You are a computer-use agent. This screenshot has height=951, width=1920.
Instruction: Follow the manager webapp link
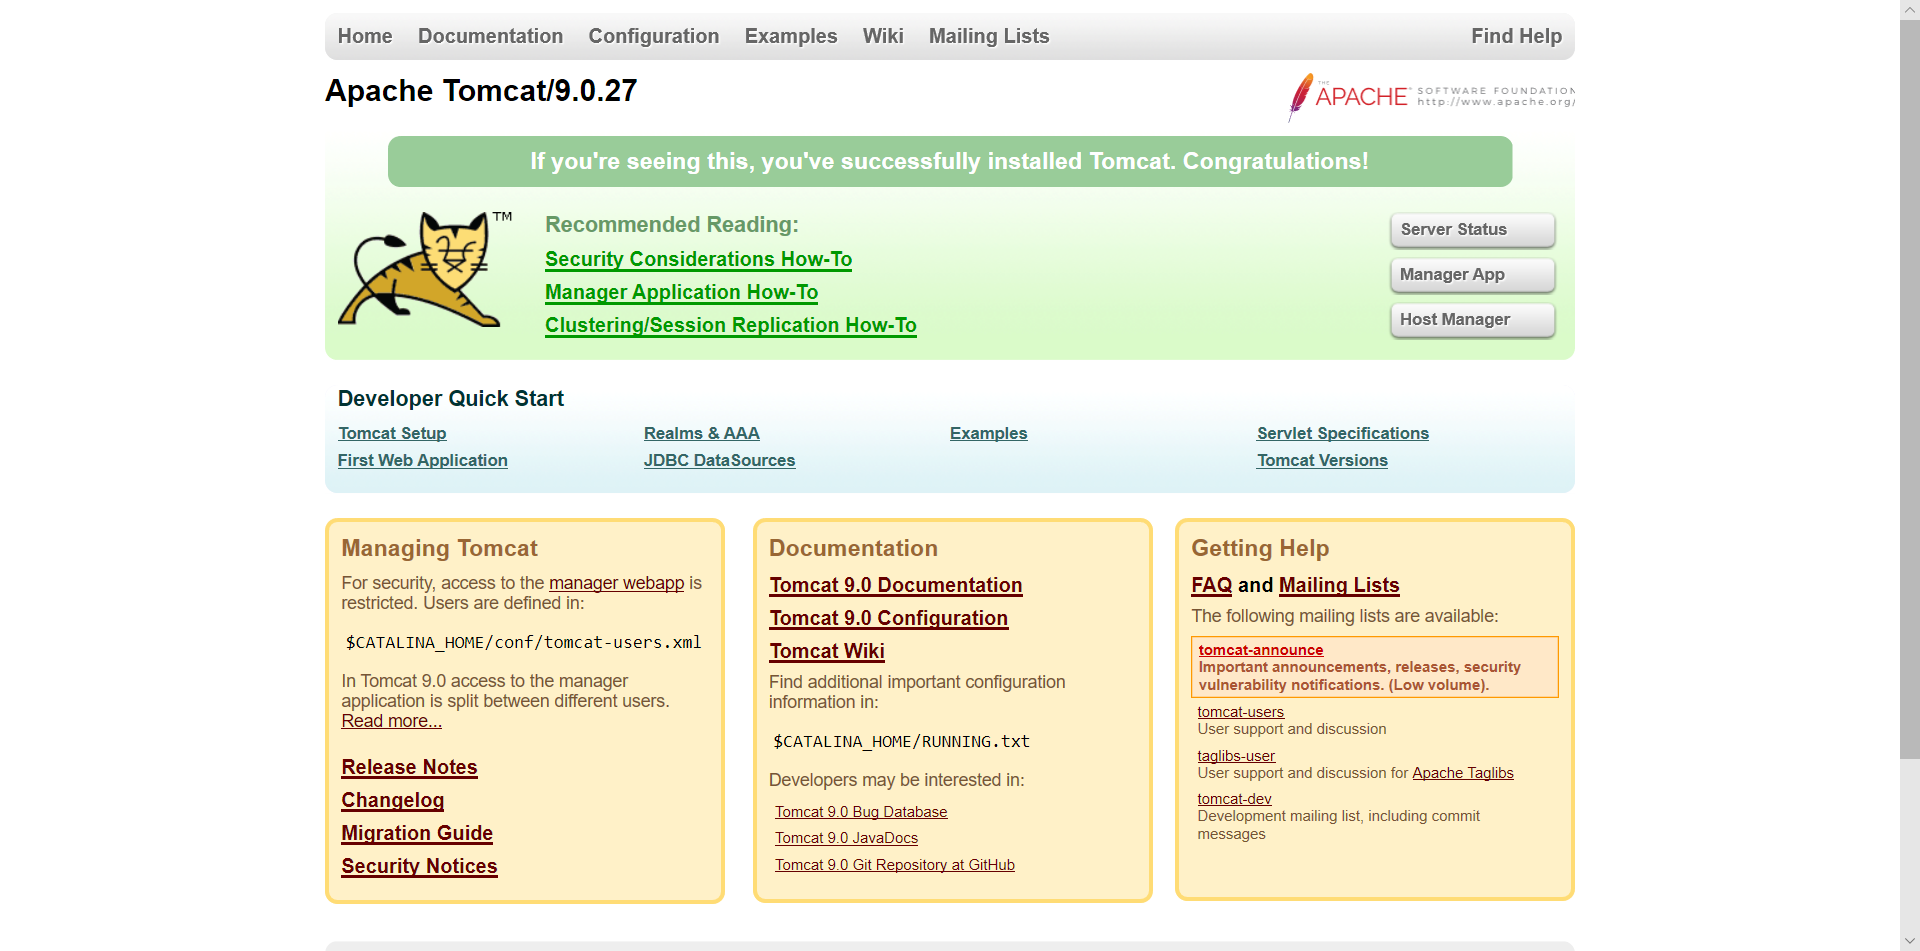616,583
